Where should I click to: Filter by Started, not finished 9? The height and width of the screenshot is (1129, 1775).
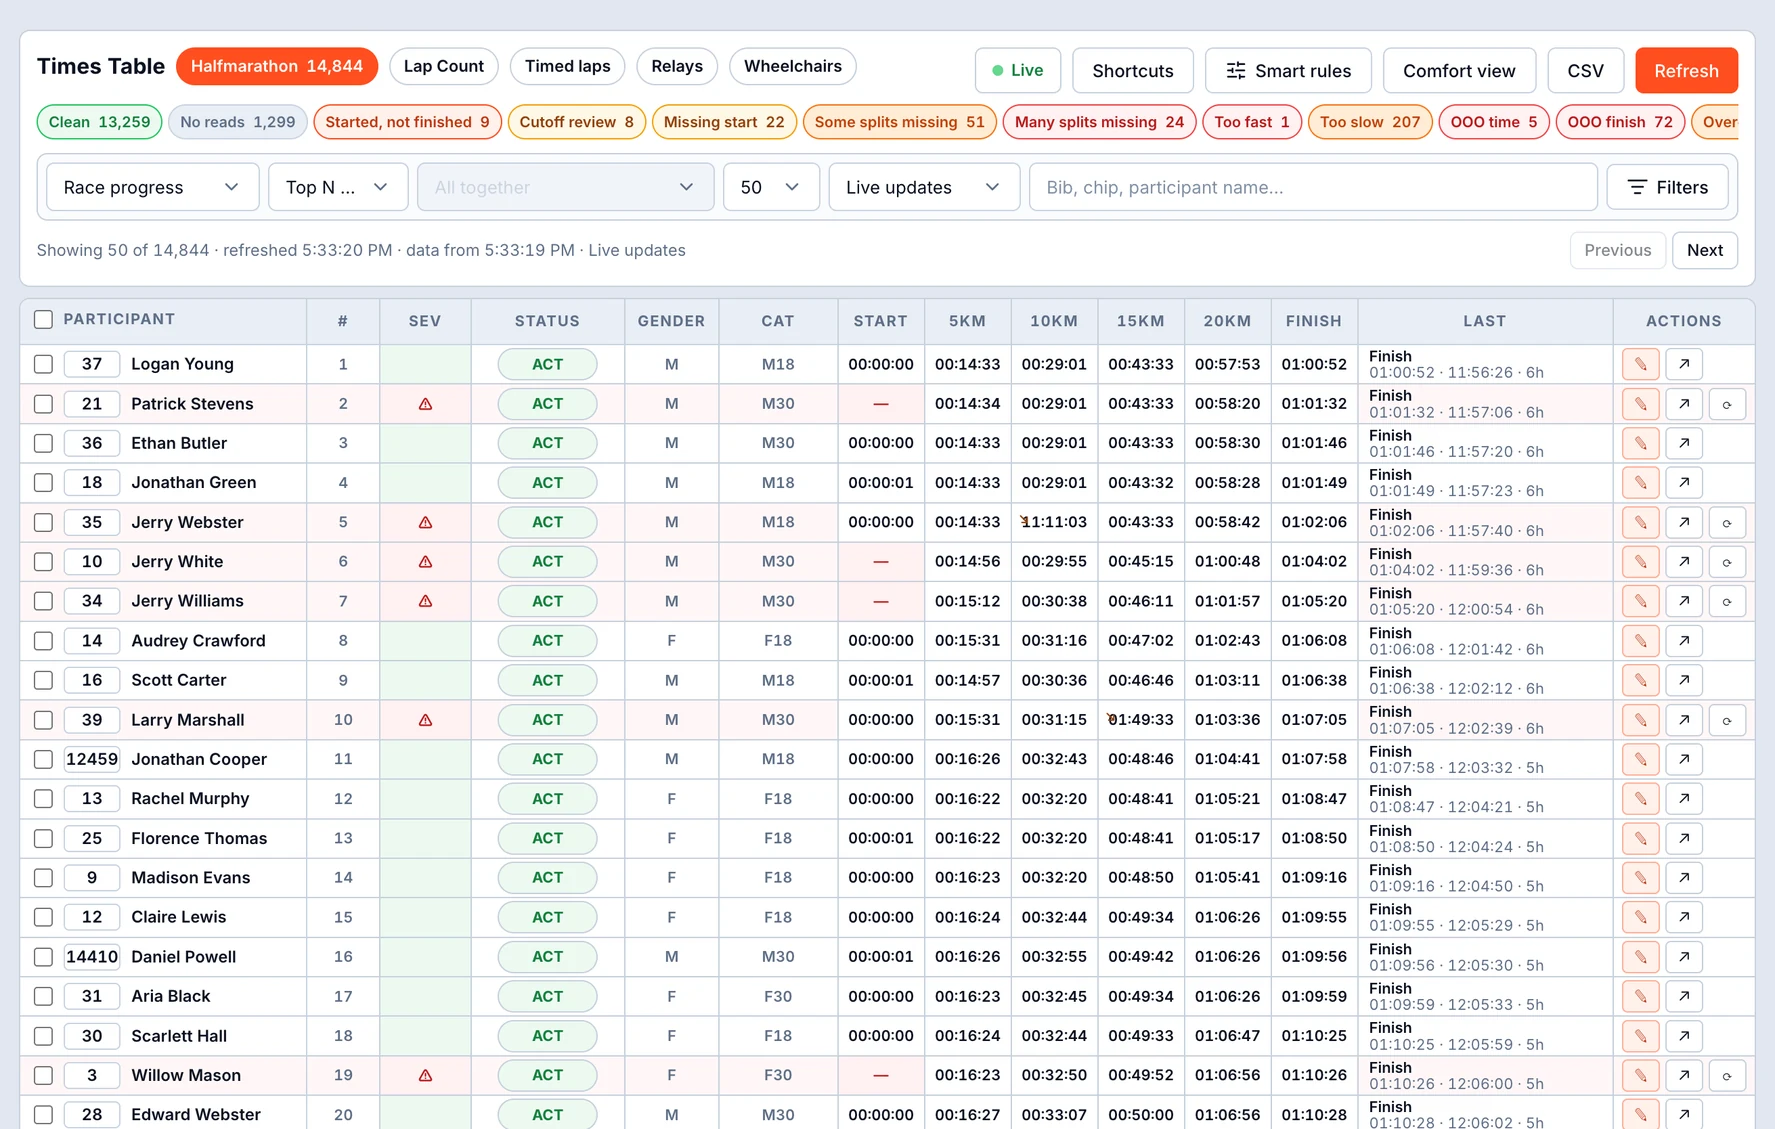coord(407,122)
